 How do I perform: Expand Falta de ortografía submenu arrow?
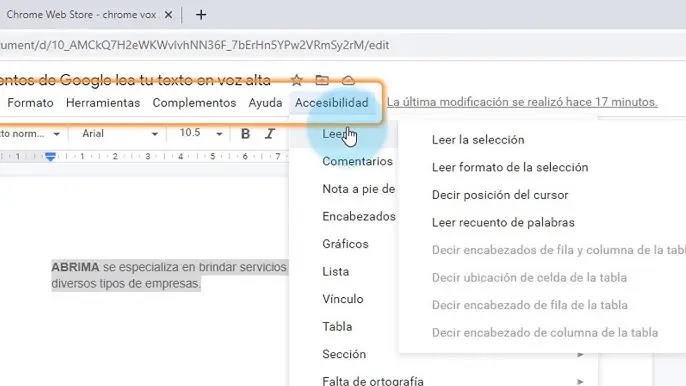coord(581,382)
